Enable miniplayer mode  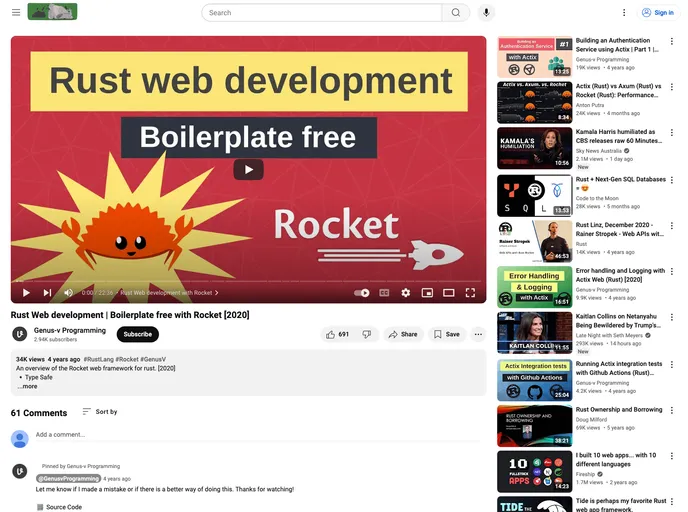[x=427, y=293]
